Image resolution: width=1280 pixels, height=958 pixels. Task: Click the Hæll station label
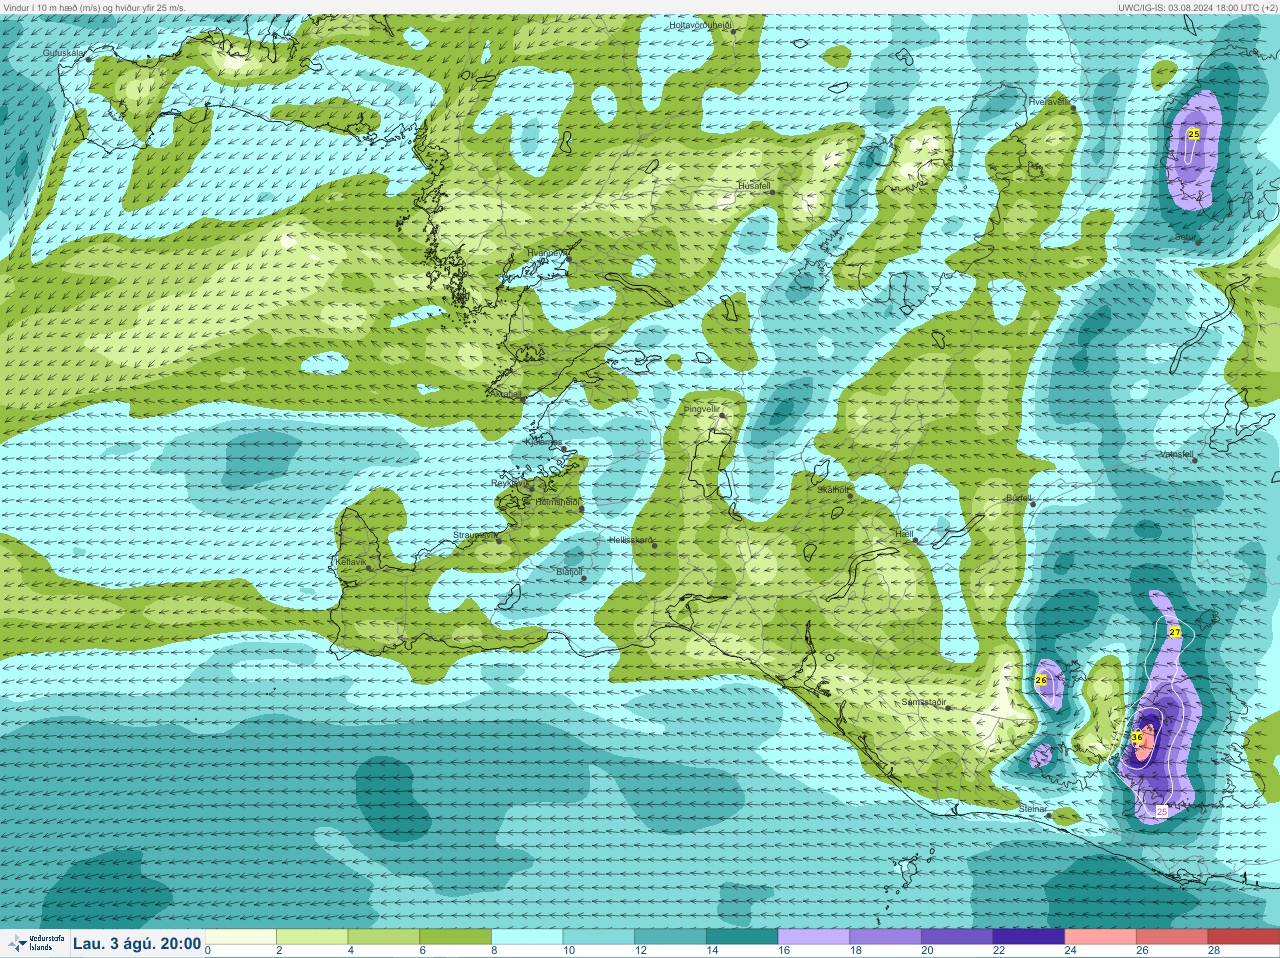tap(904, 535)
